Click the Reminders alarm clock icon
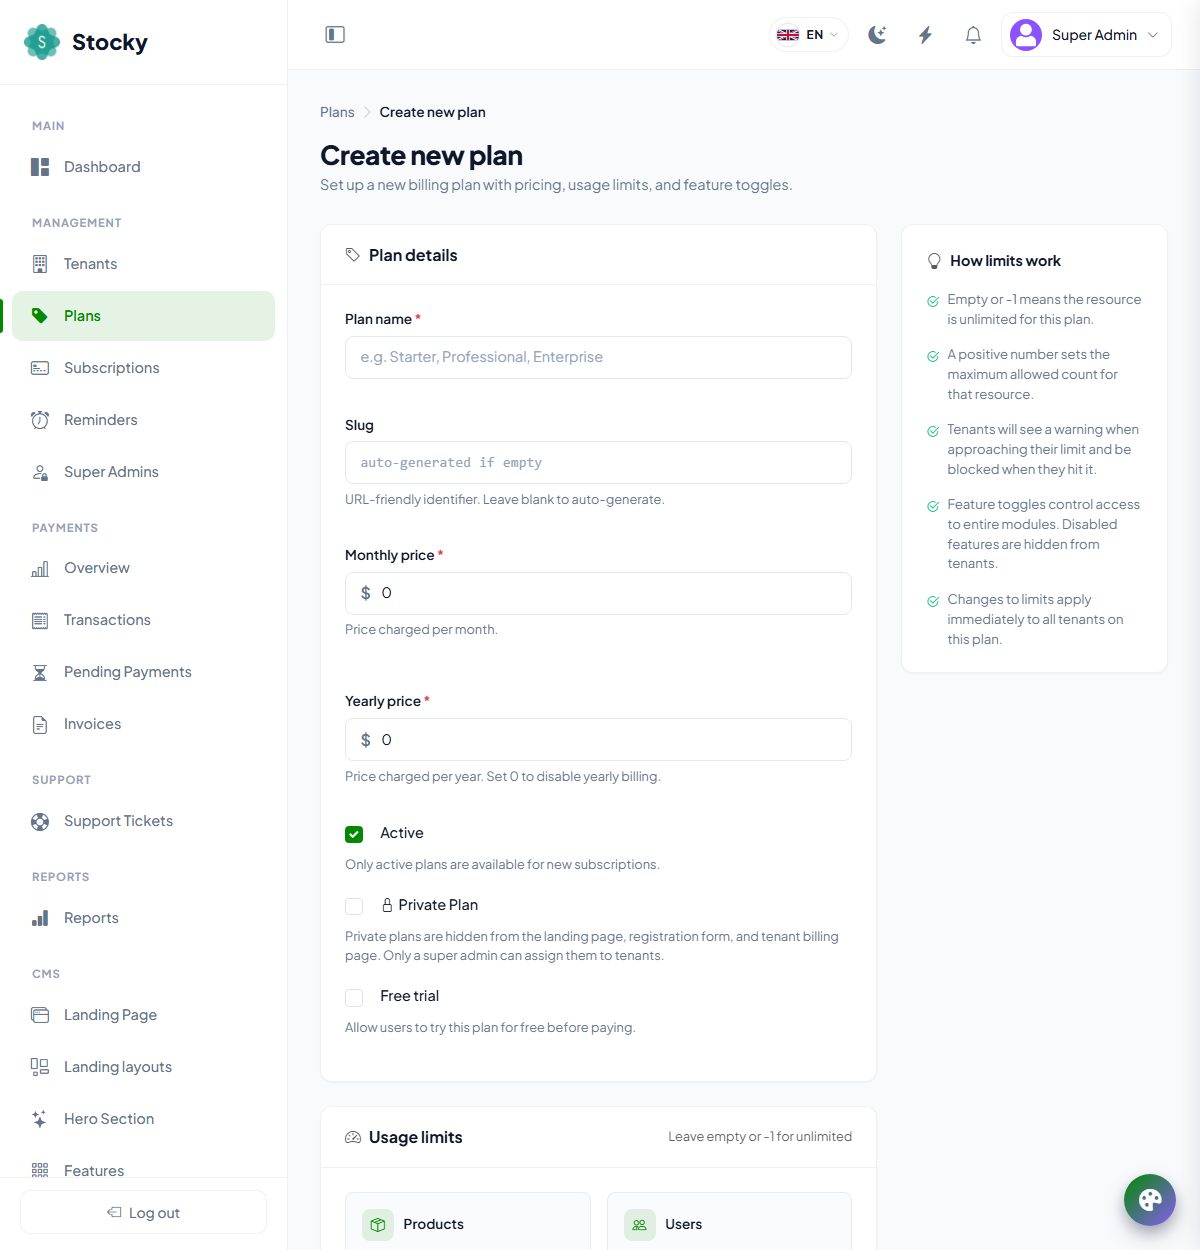The width and height of the screenshot is (1200, 1250). (x=40, y=420)
